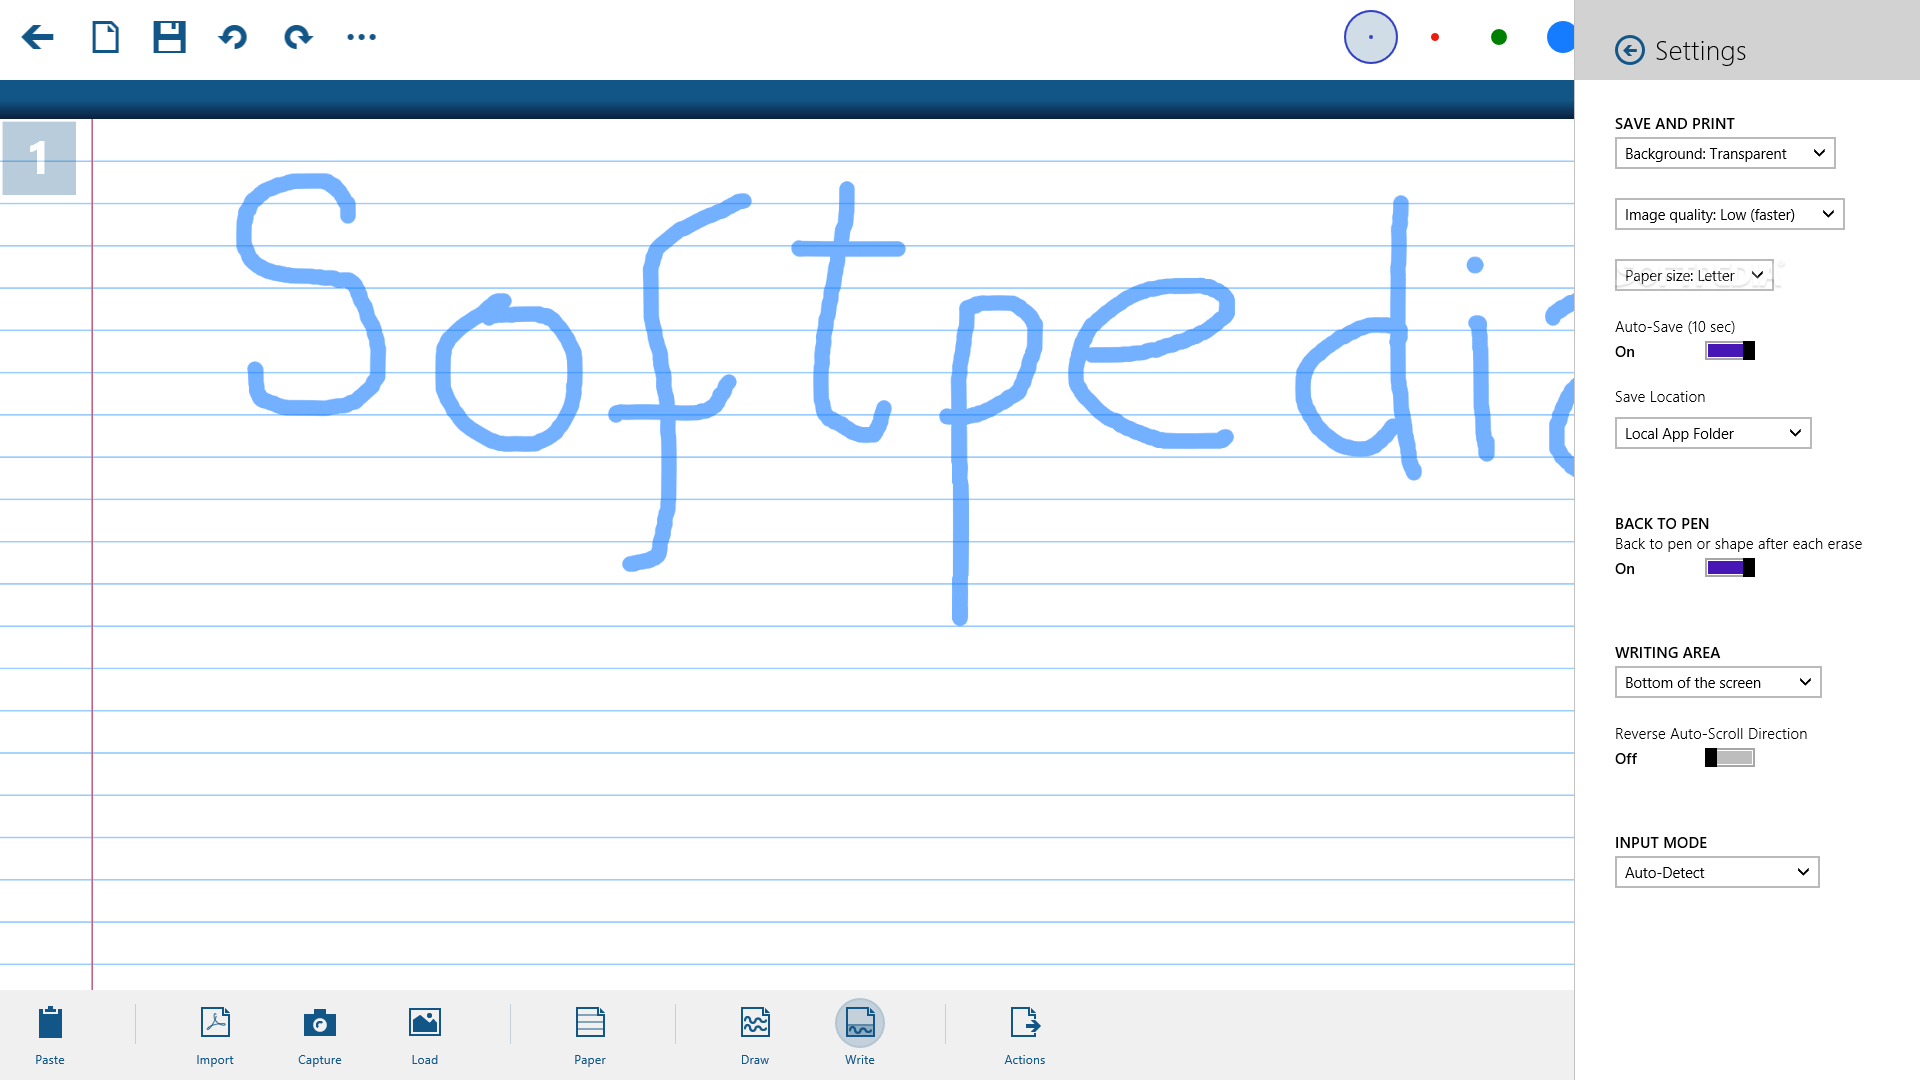Open Paper size: Letter dropdown

point(1694,275)
